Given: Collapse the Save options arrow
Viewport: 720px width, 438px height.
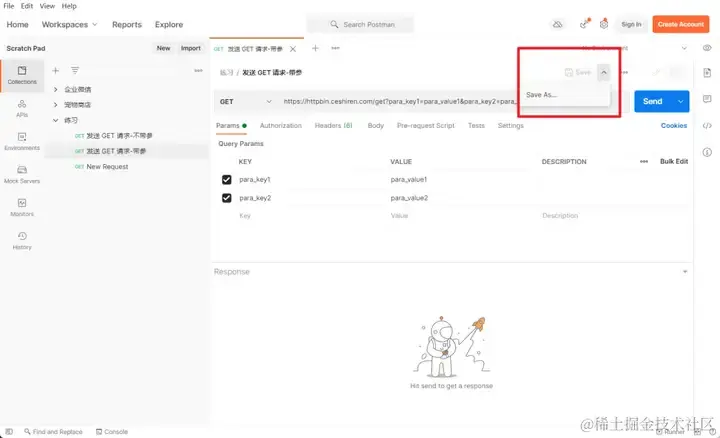Looking at the screenshot, I should pos(604,73).
